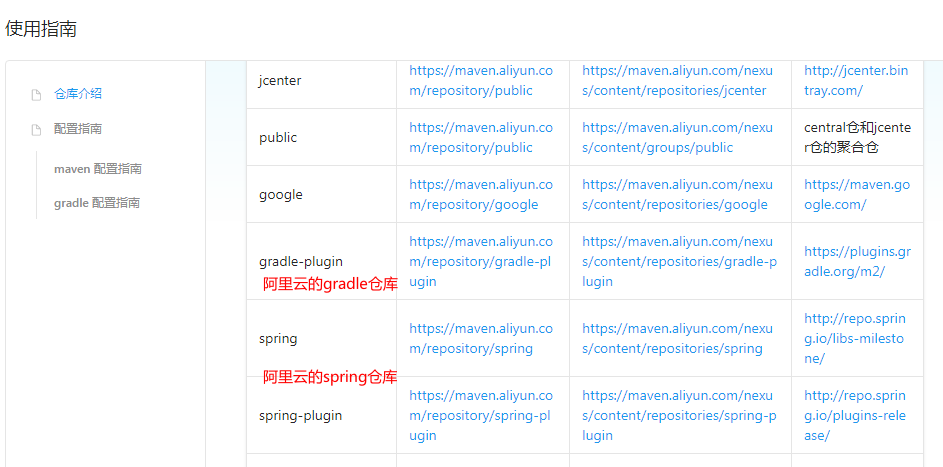Open the nexus/content/repositories/spring link
This screenshot has height=467, width=943.
coord(678,338)
